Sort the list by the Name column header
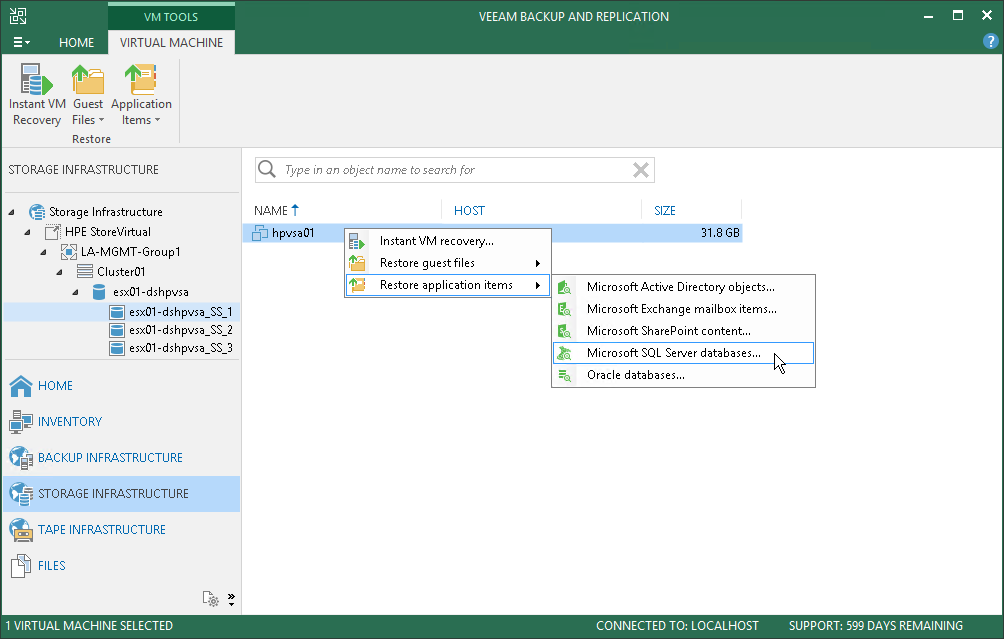This screenshot has width=1004, height=639. click(271, 211)
